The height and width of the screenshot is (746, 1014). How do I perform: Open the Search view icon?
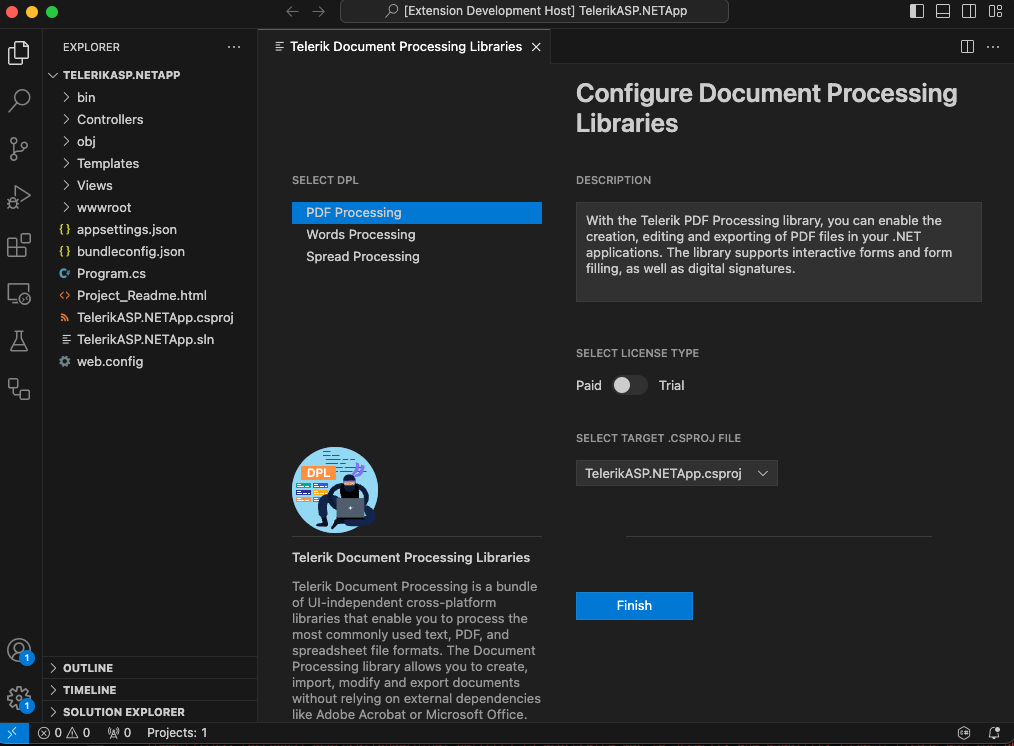point(19,101)
